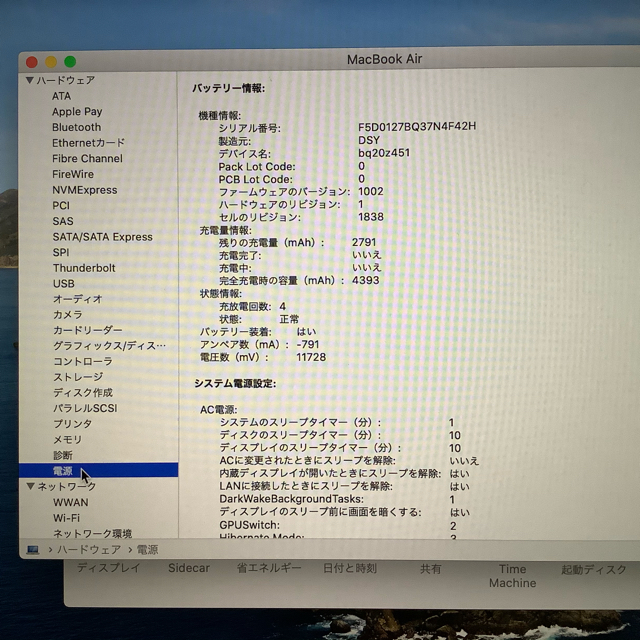Select USB in the sidebar

click(64, 284)
